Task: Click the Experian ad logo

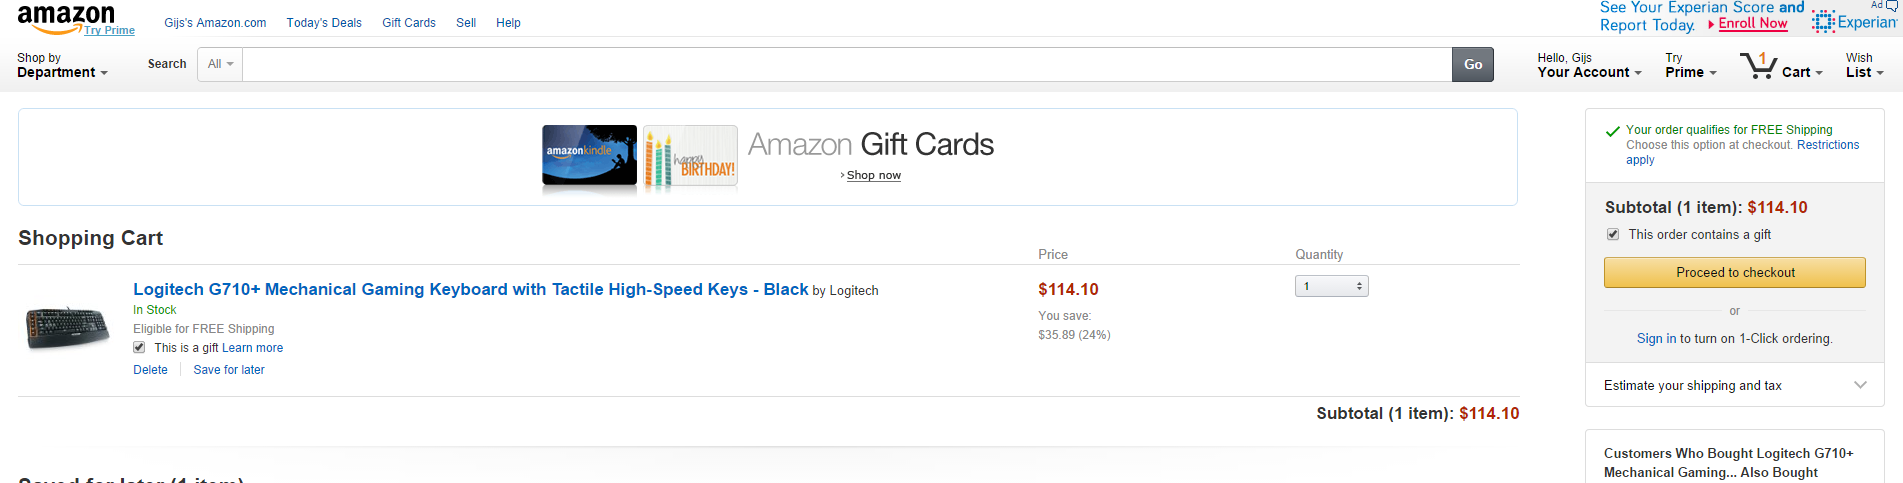Action: 1853,22
